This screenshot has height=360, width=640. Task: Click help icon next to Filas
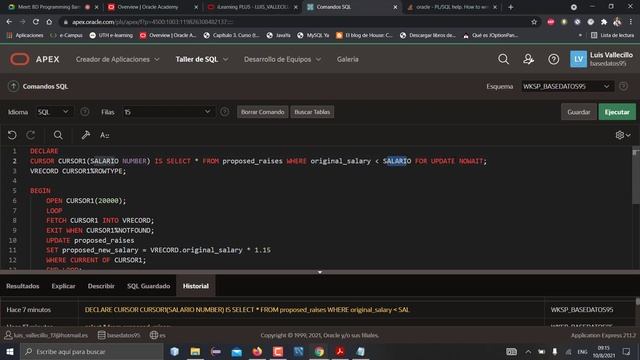pyautogui.click(x=224, y=112)
